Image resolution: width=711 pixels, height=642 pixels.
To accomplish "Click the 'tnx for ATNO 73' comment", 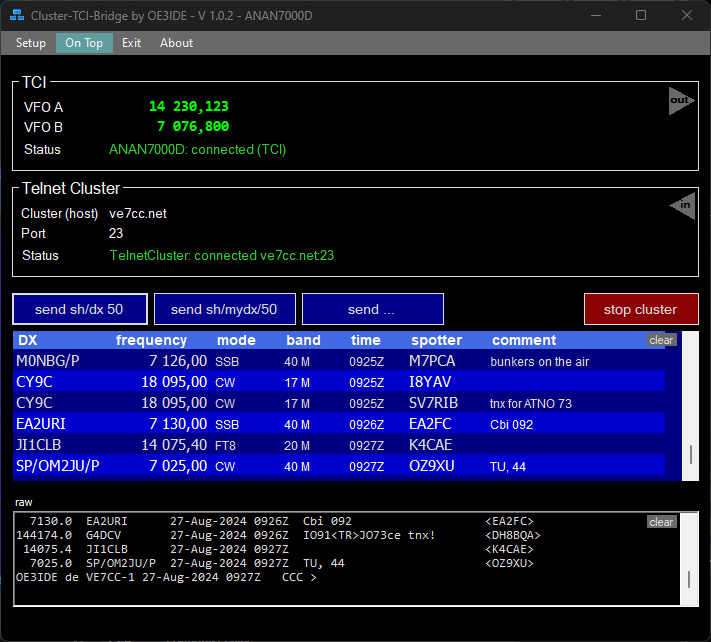I will click(x=531, y=404).
